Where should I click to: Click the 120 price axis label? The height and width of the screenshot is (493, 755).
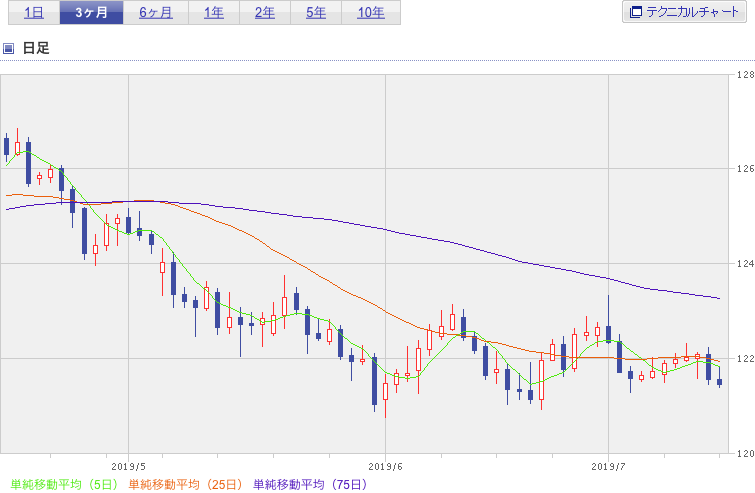(745, 453)
